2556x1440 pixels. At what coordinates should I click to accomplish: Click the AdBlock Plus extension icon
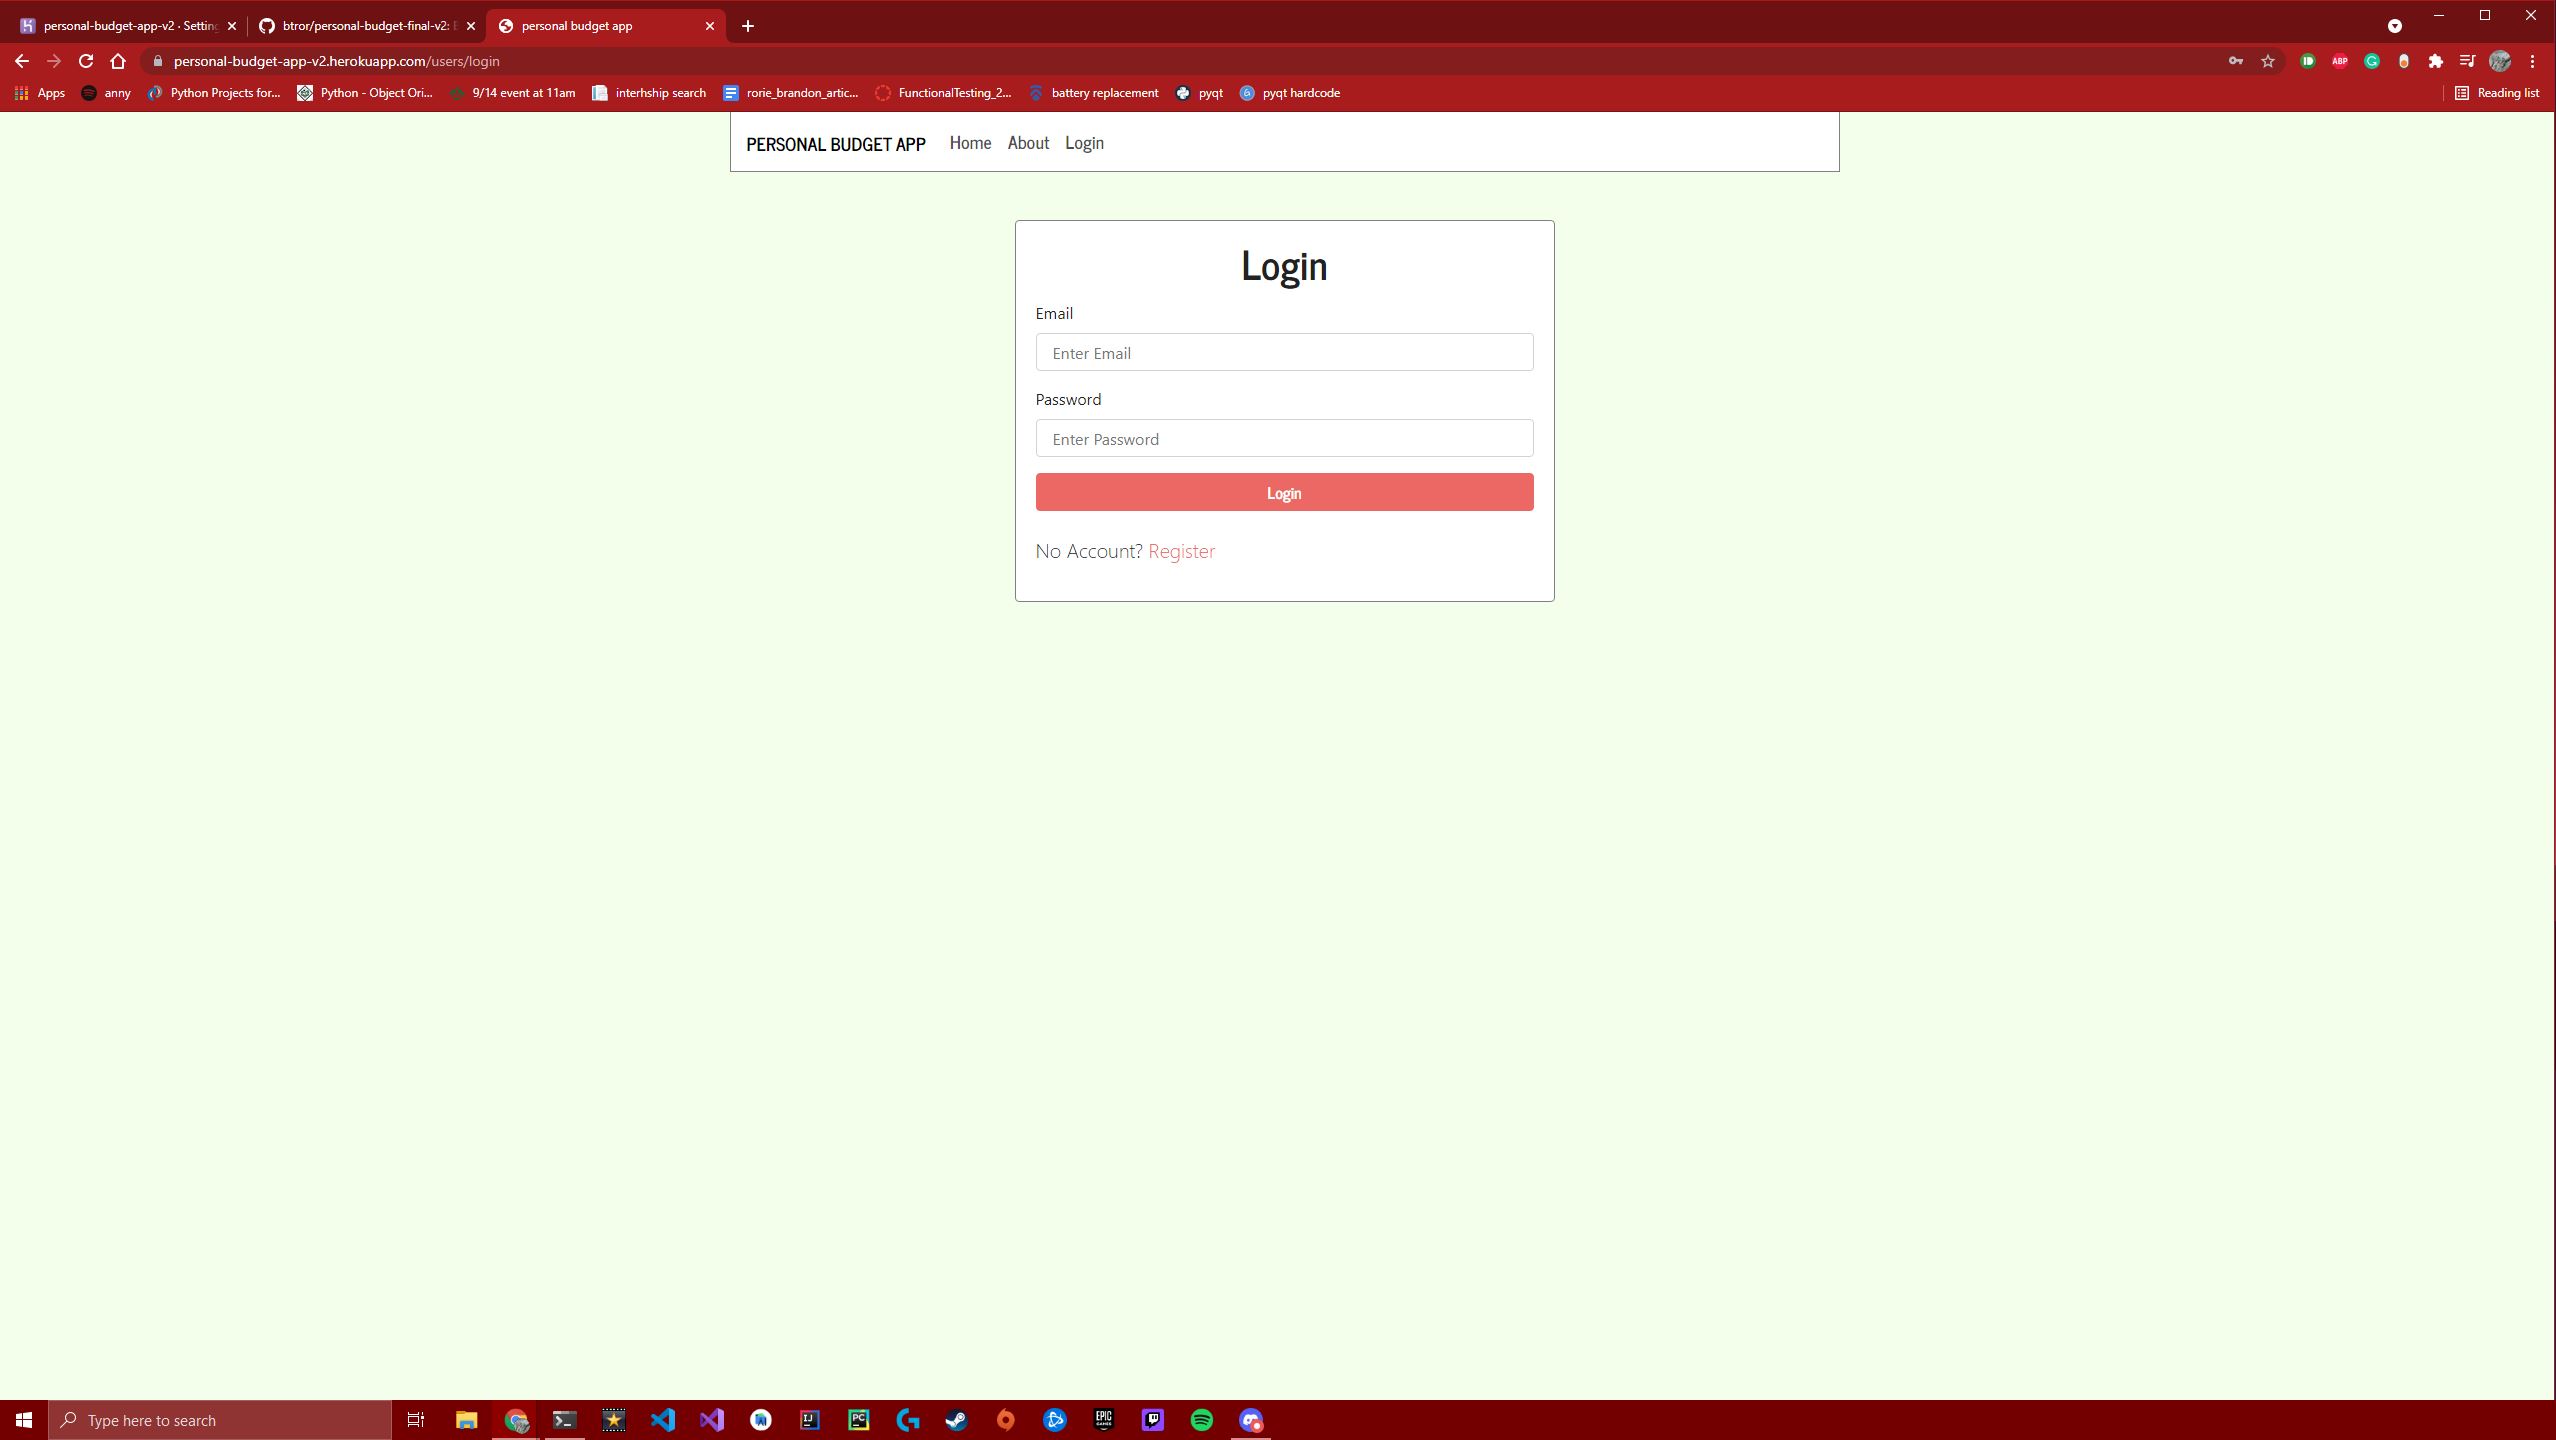[2340, 61]
